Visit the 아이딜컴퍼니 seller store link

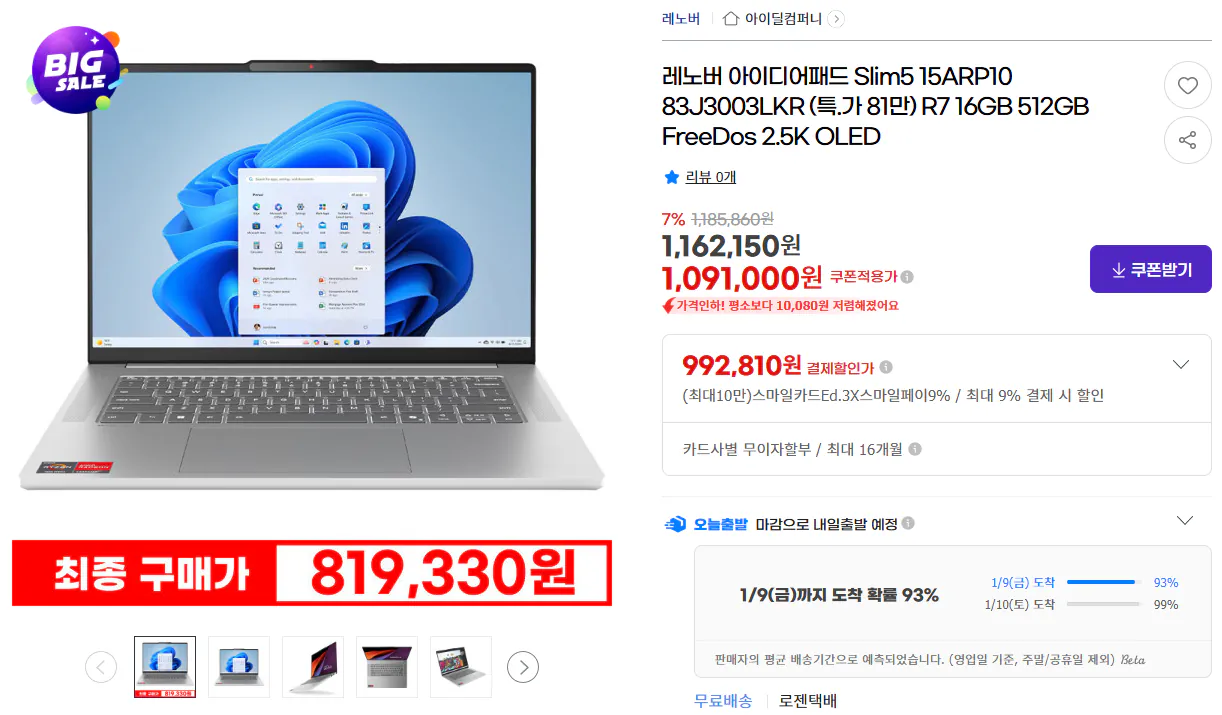point(783,18)
